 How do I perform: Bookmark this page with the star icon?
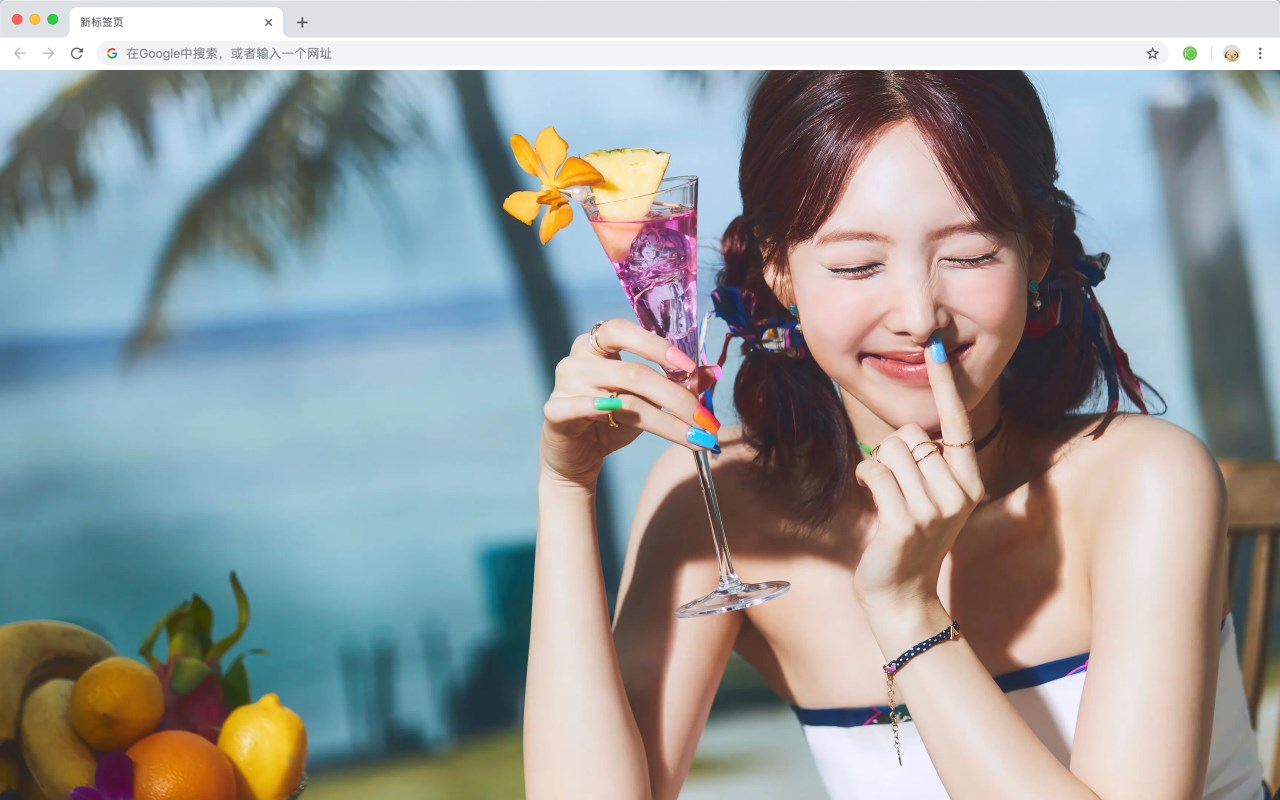point(1152,53)
